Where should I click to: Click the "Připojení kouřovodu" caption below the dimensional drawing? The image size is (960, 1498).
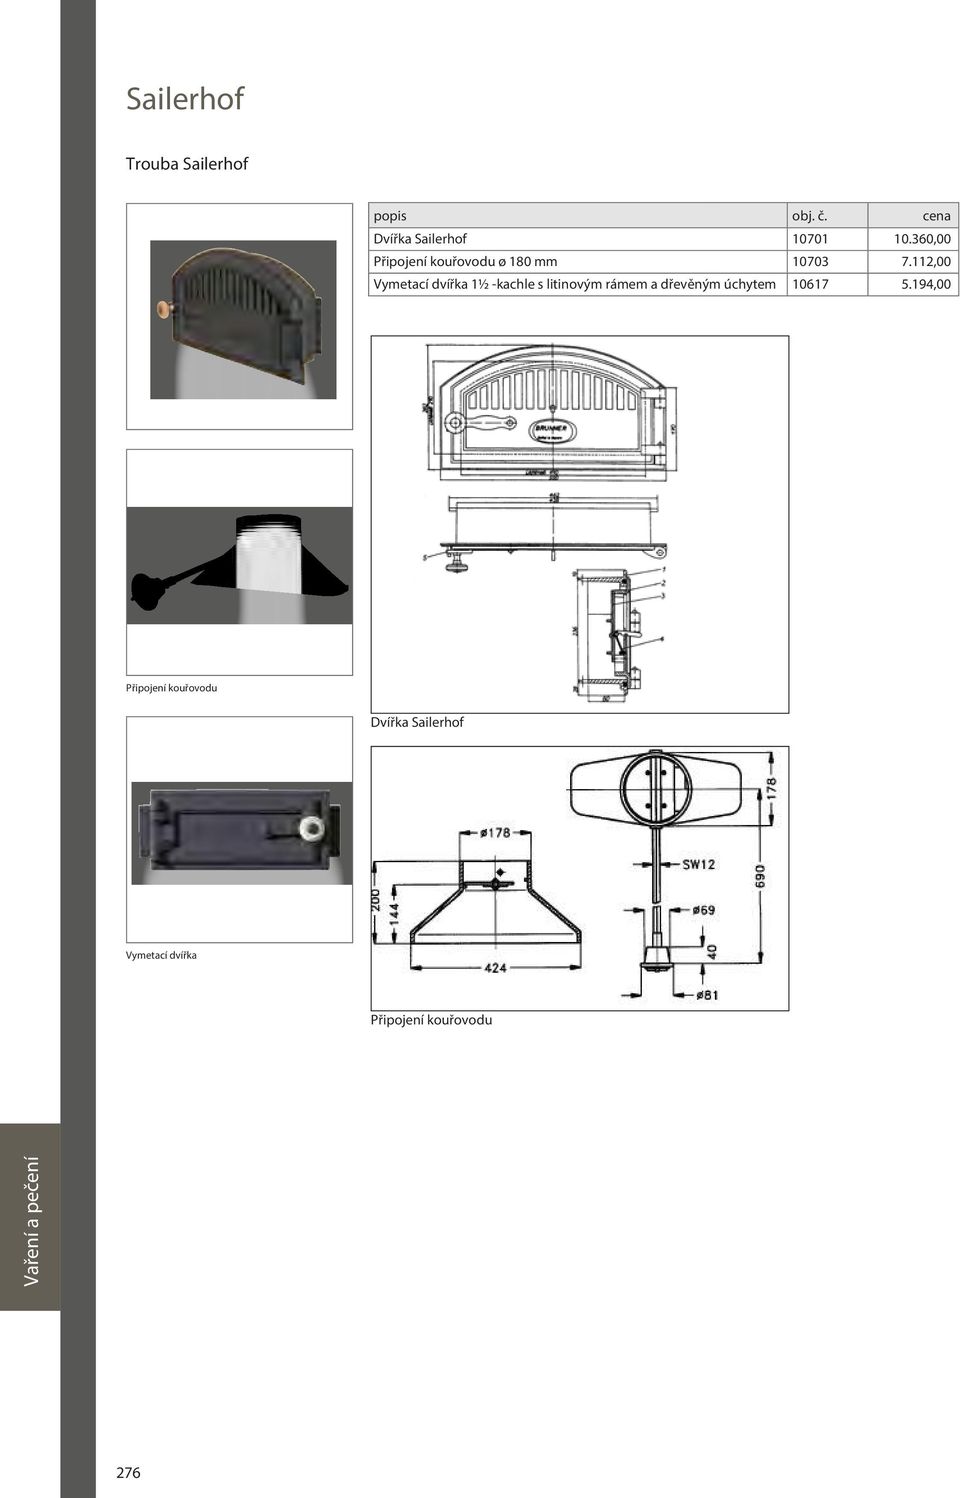431,1020
